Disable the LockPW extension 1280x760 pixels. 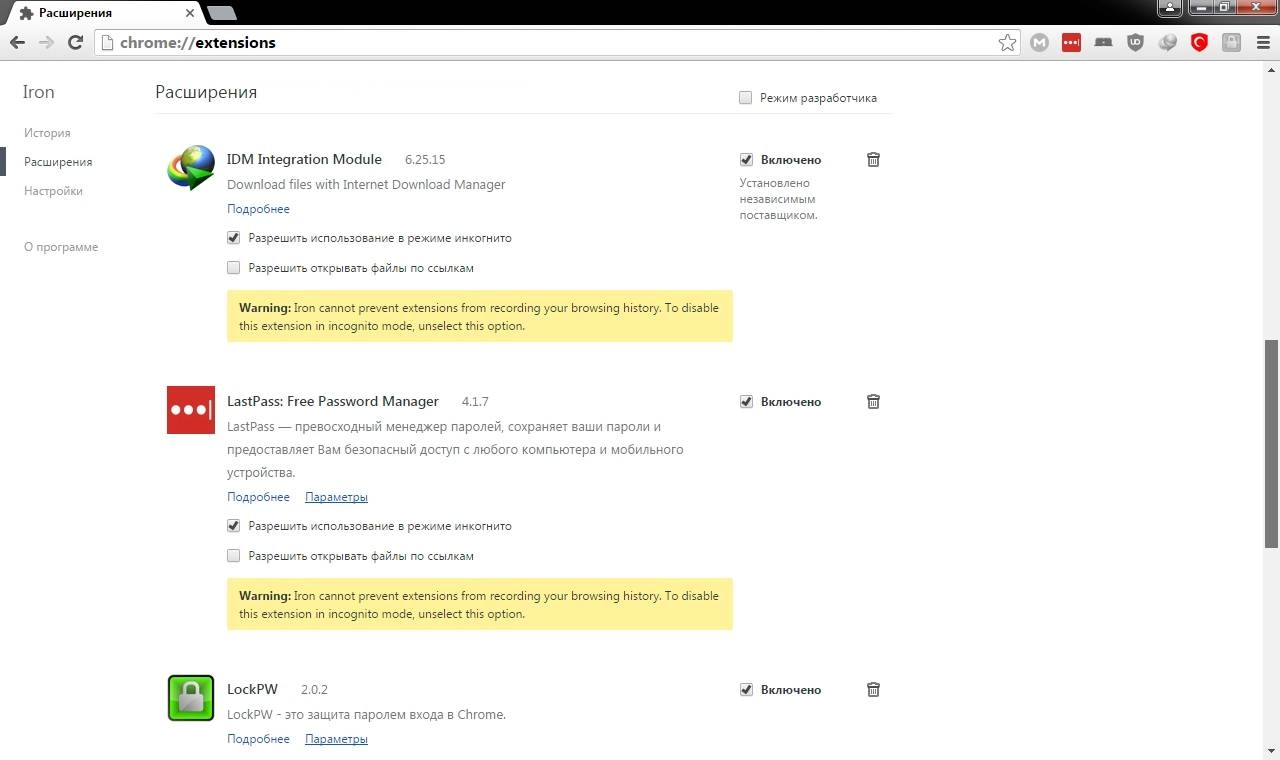click(746, 690)
